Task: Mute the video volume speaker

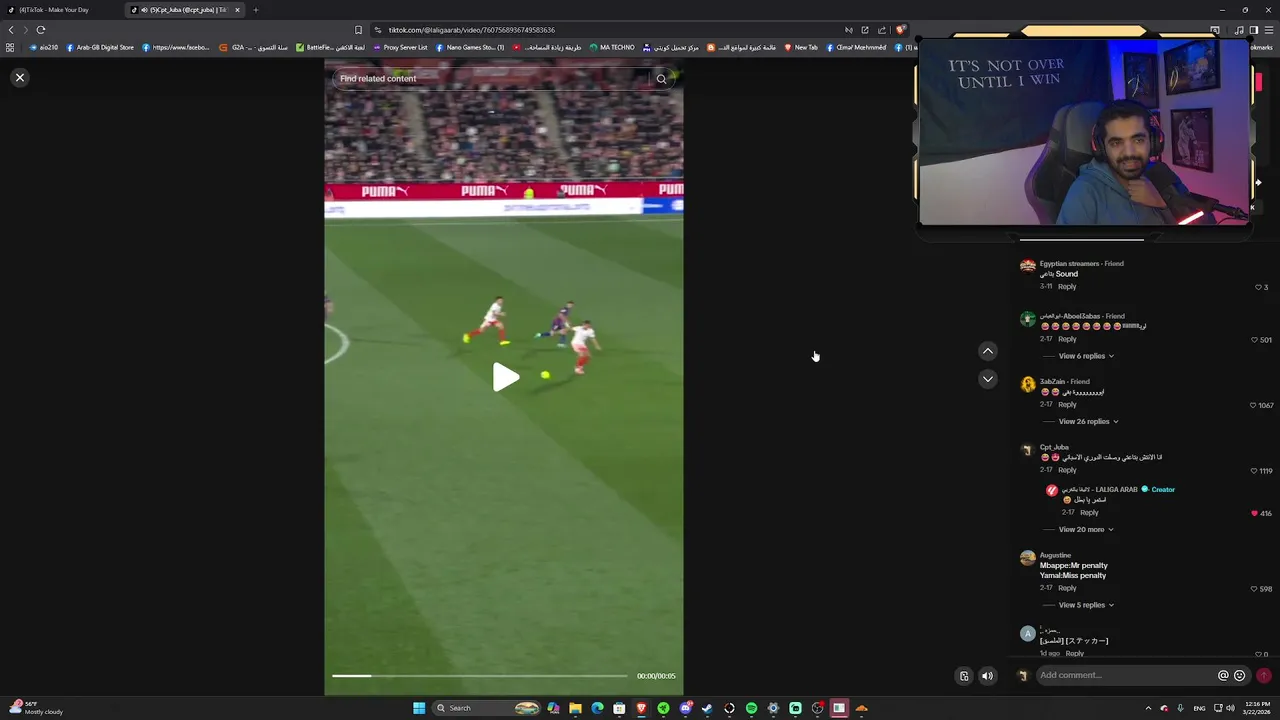Action: 987,676
